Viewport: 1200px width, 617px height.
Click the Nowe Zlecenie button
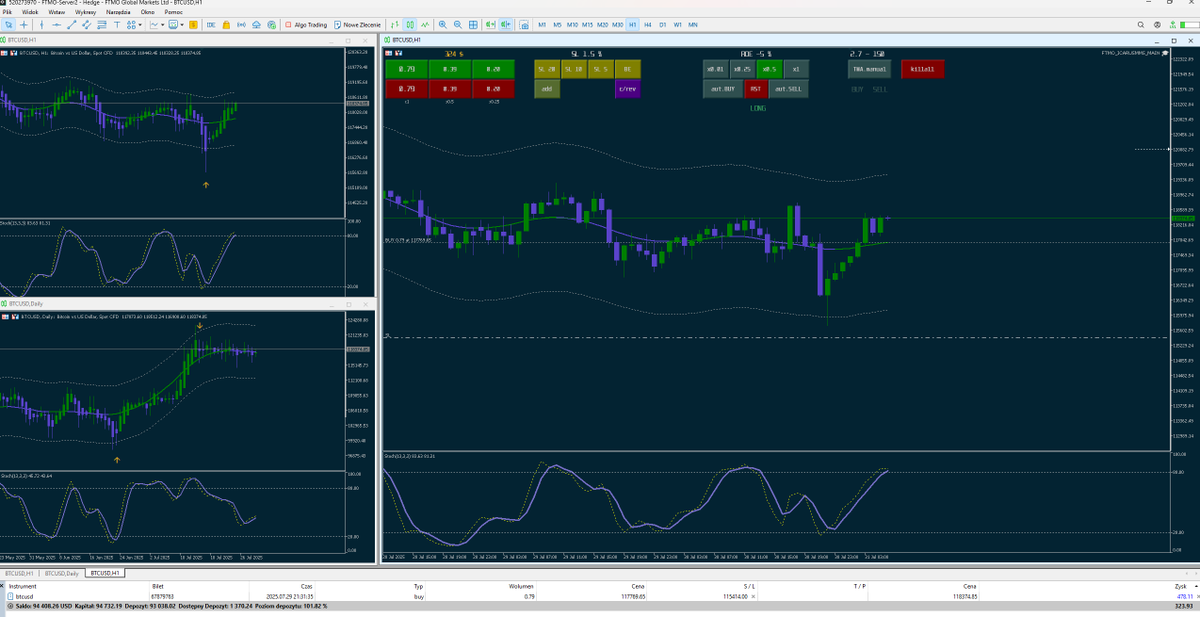tap(357, 24)
